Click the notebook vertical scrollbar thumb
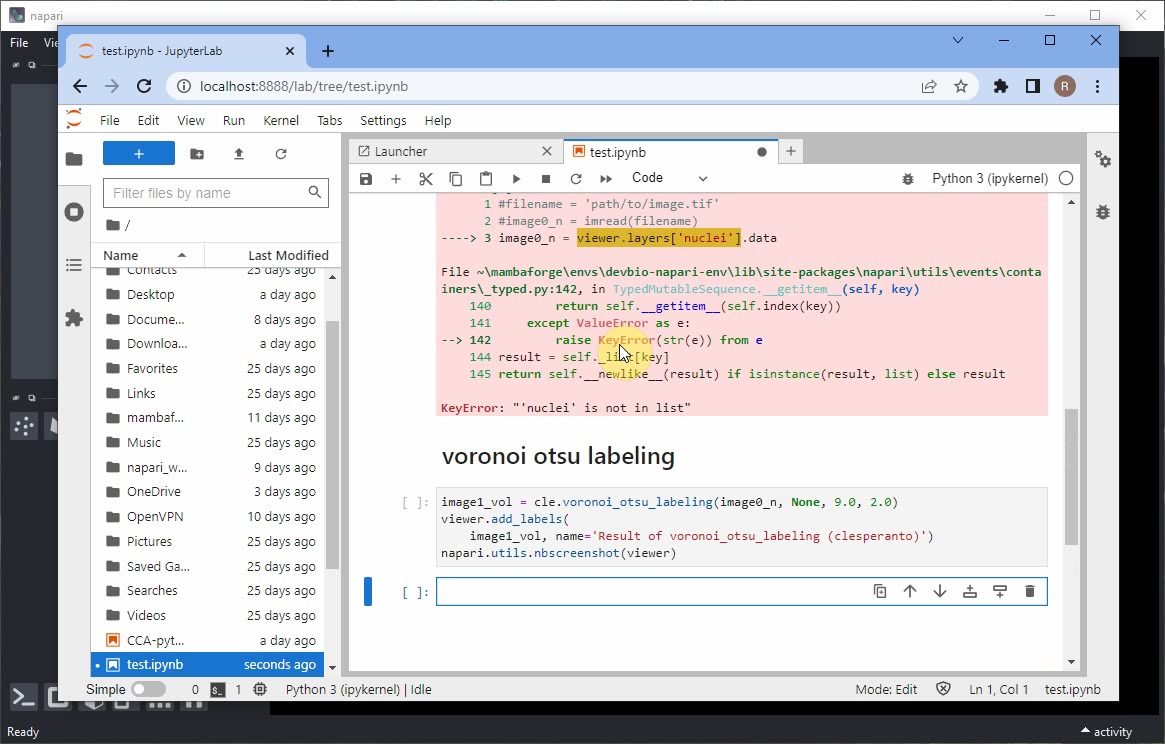Viewport: 1165px width, 744px height. [x=1071, y=475]
